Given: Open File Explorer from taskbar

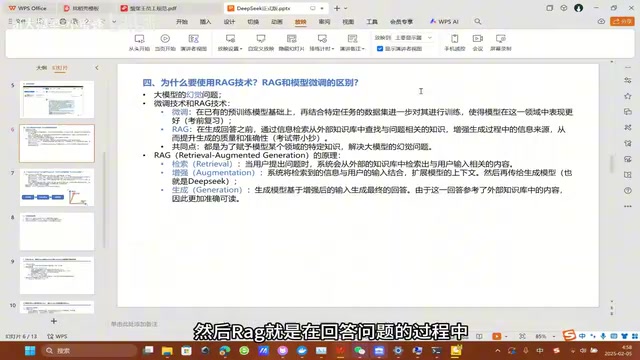Looking at the screenshot, I should pyautogui.click(x=167, y=351).
